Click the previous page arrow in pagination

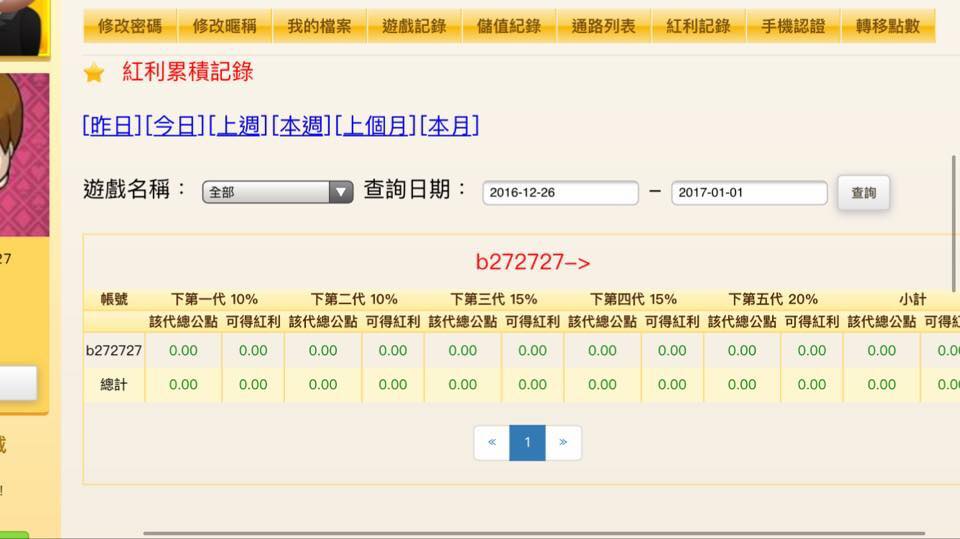pos(491,443)
